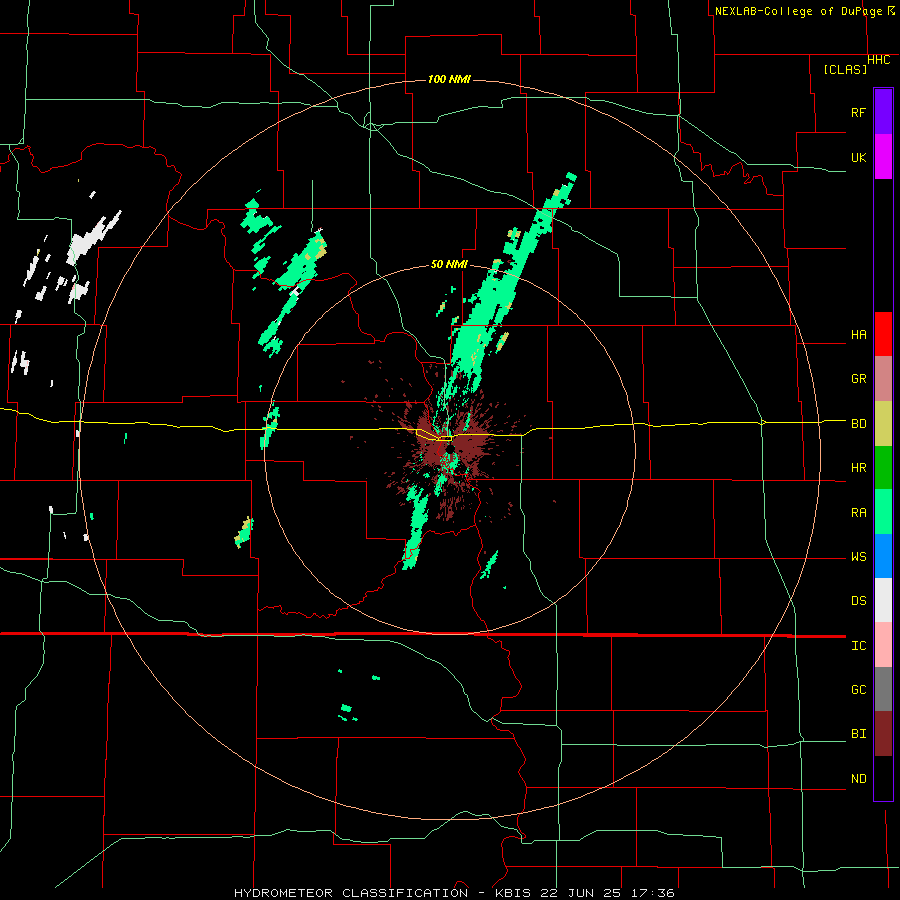Click the IC light pink legend swatch
The width and height of the screenshot is (900, 900).
pos(883,645)
